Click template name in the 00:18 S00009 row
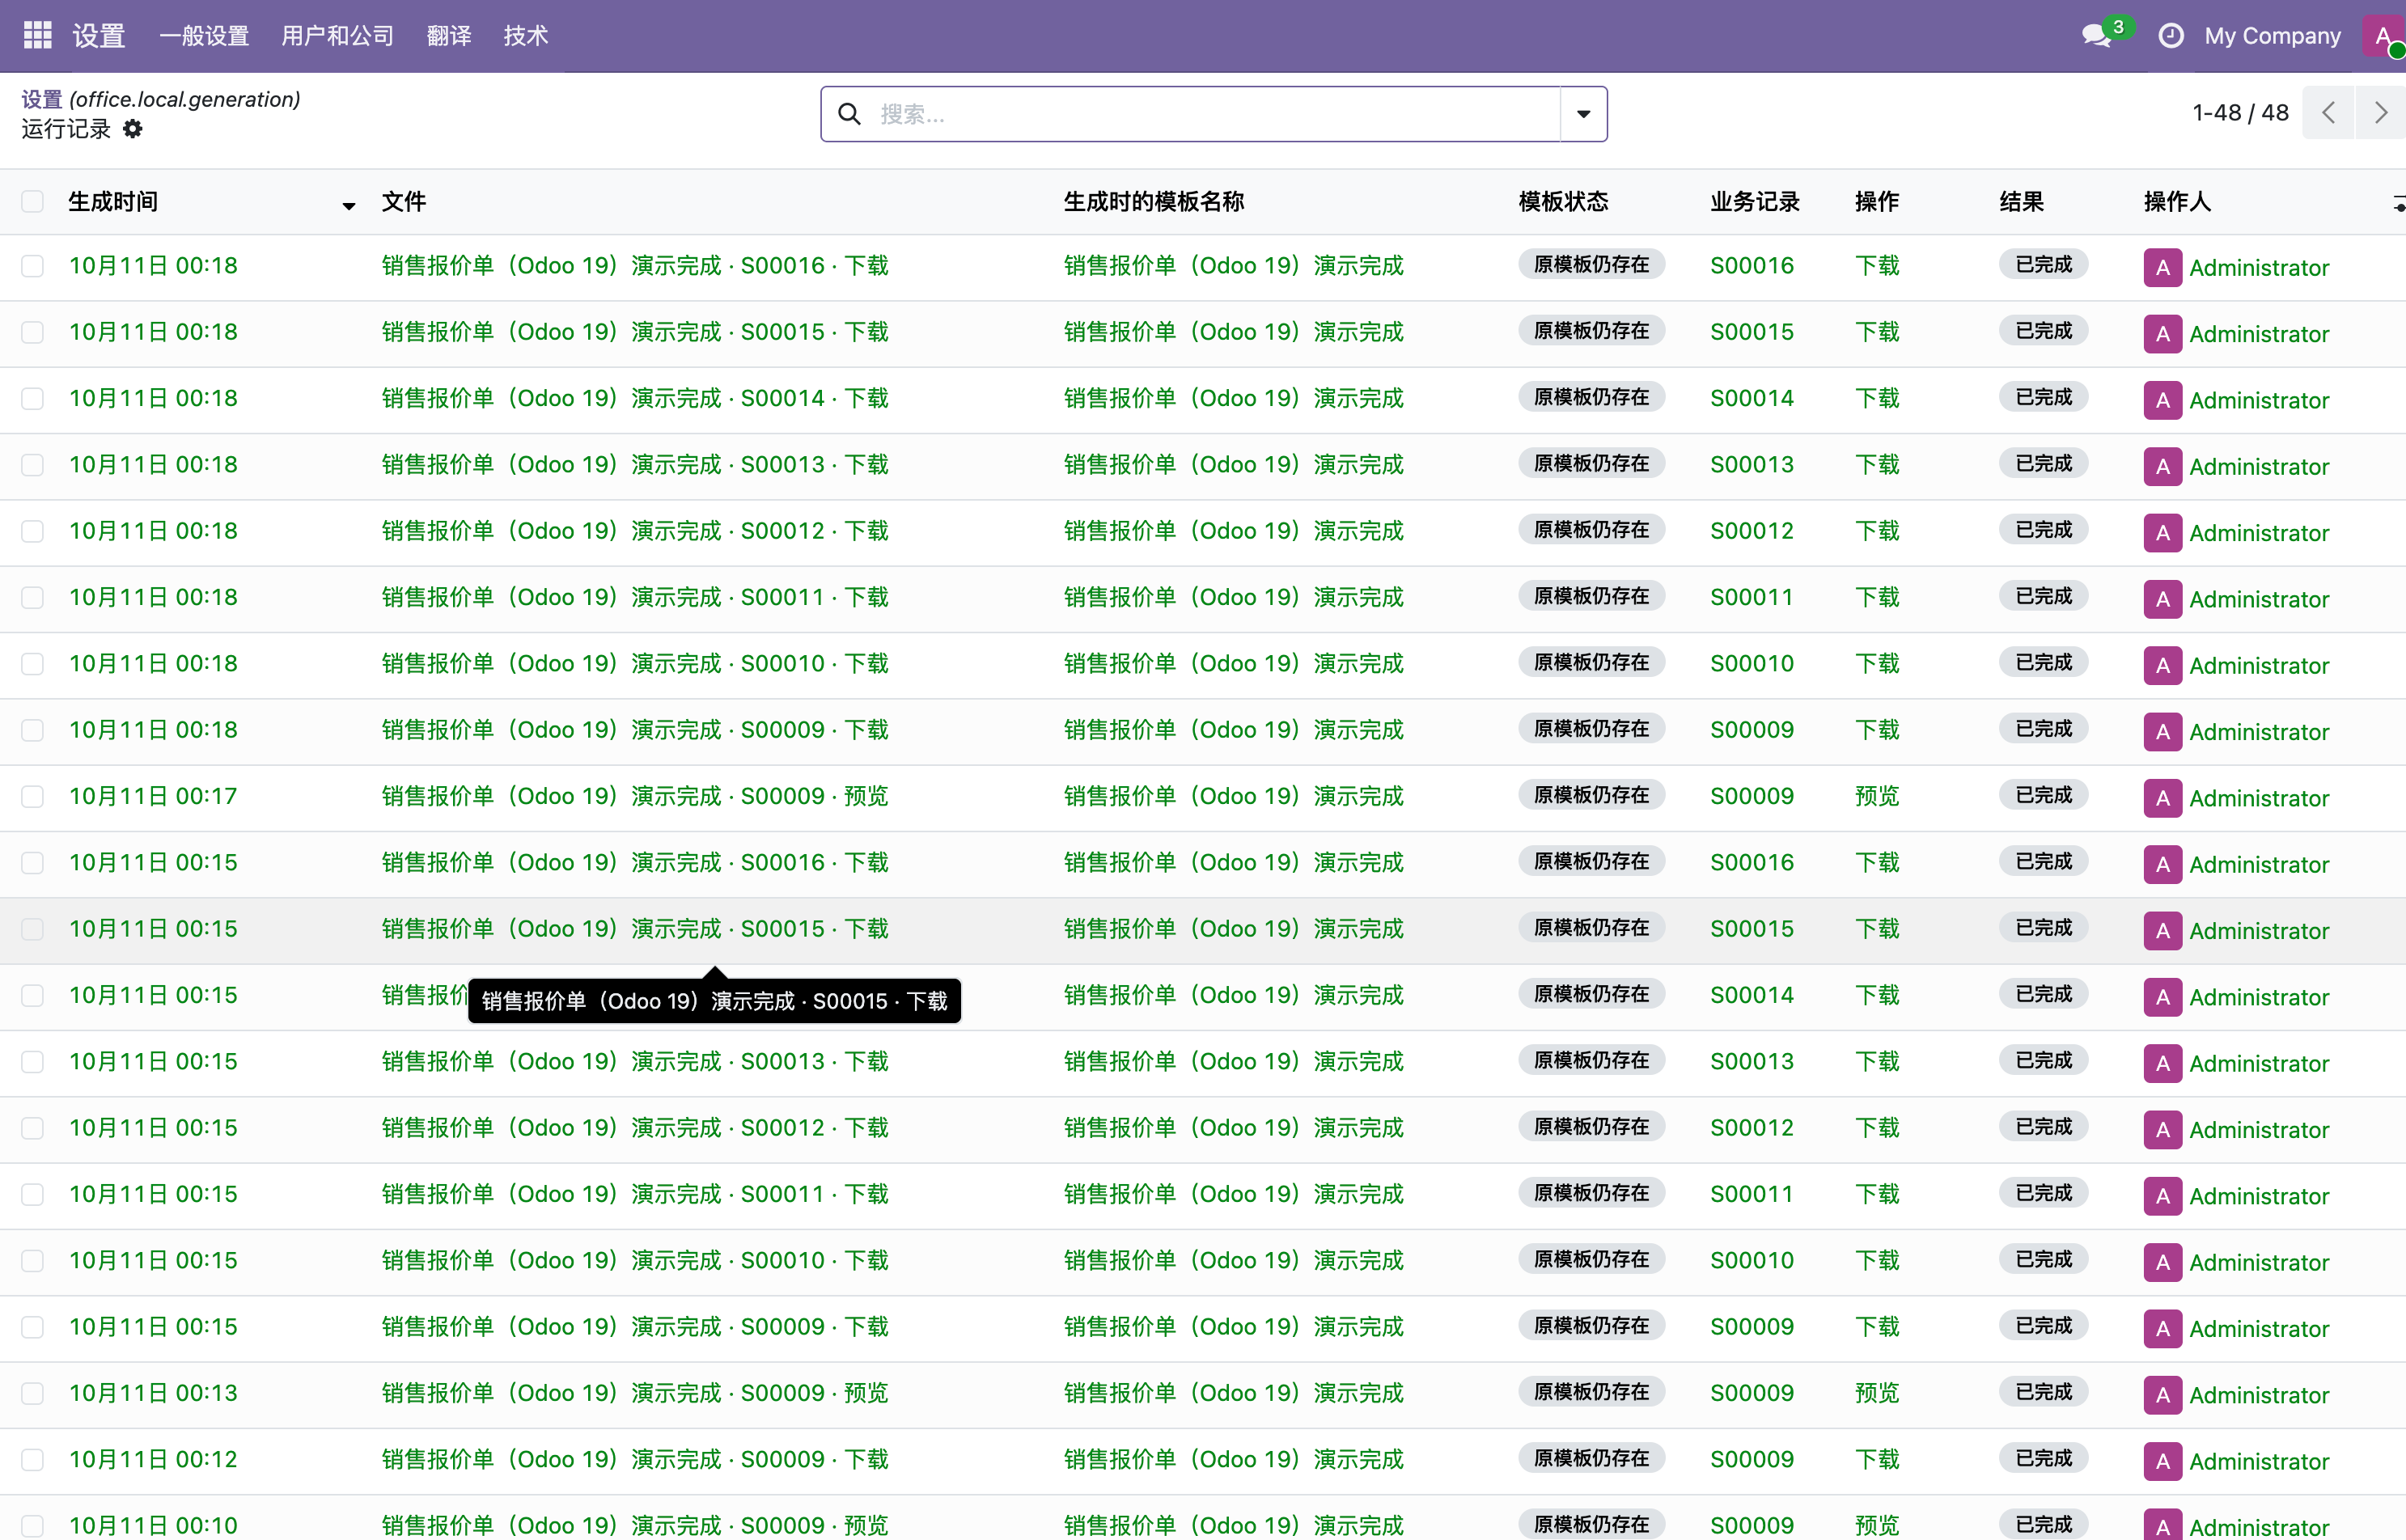 pos(1233,730)
